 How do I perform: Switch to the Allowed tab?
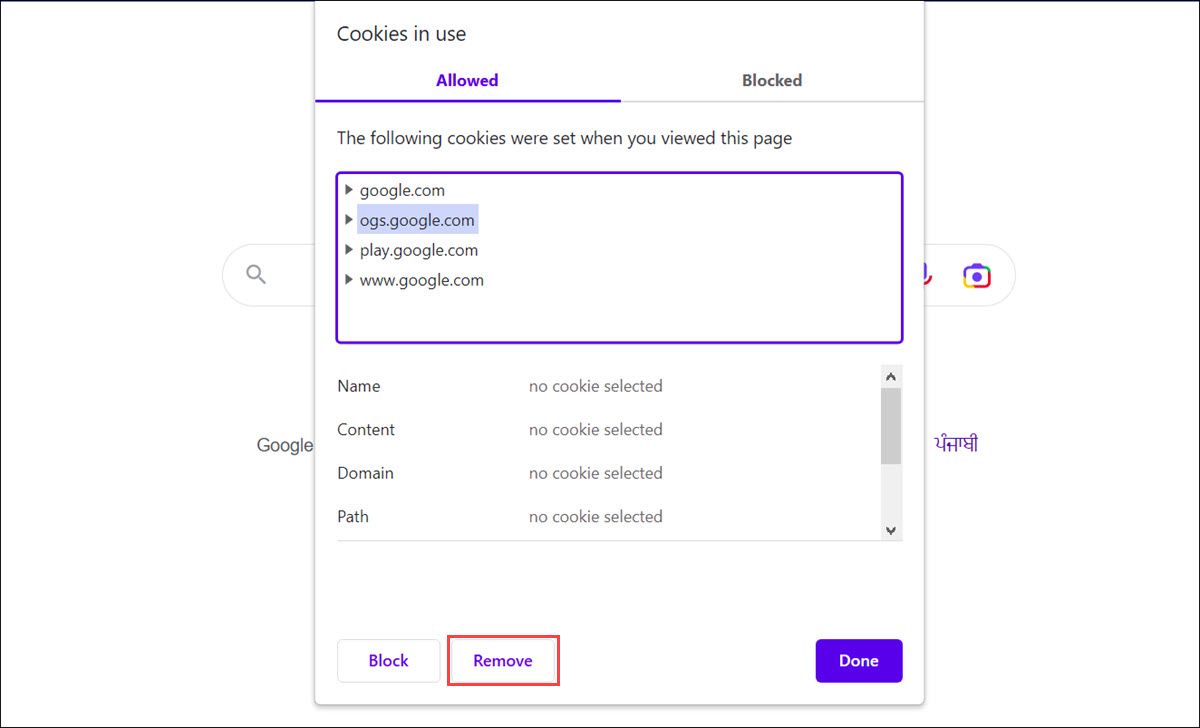[467, 80]
